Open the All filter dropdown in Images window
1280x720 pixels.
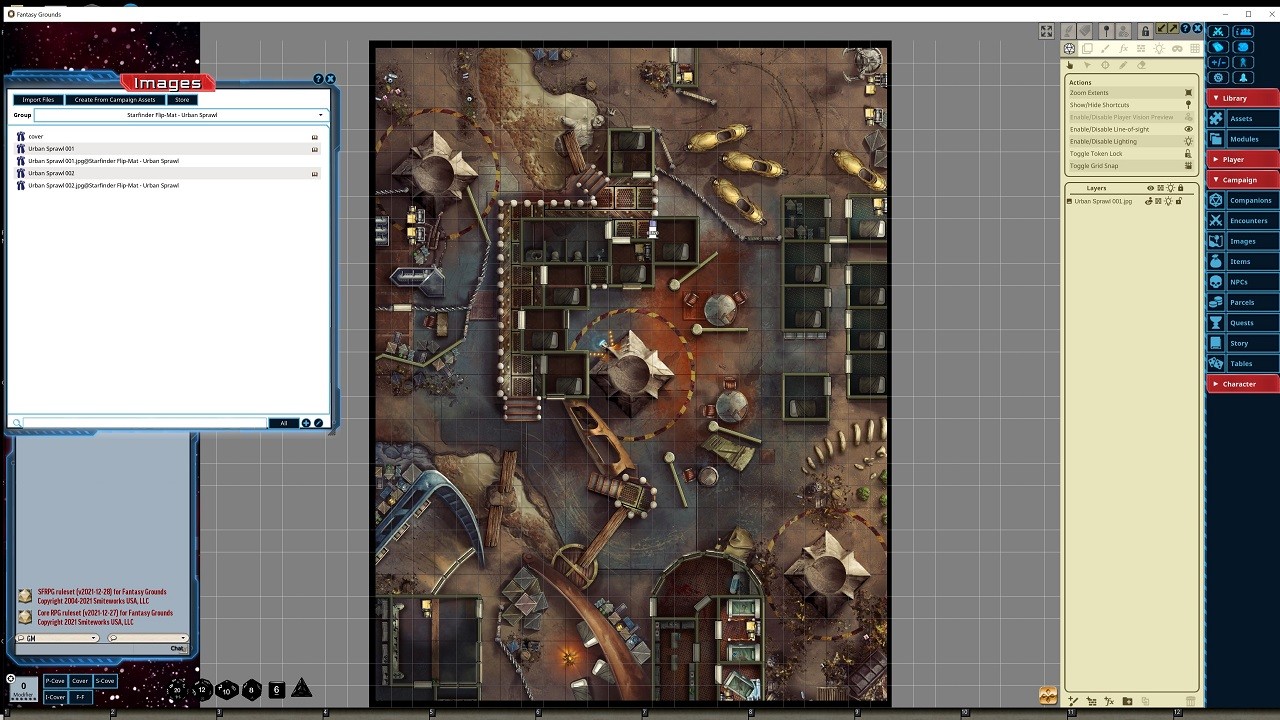tap(283, 422)
